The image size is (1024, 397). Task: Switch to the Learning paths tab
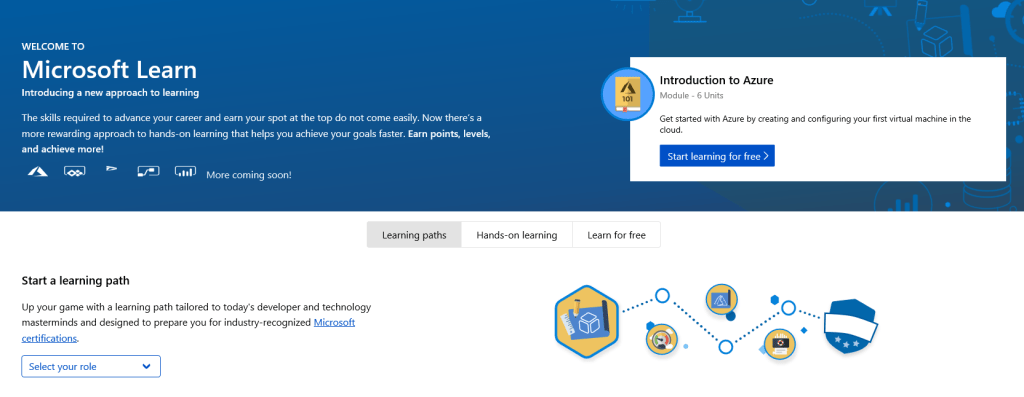414,235
